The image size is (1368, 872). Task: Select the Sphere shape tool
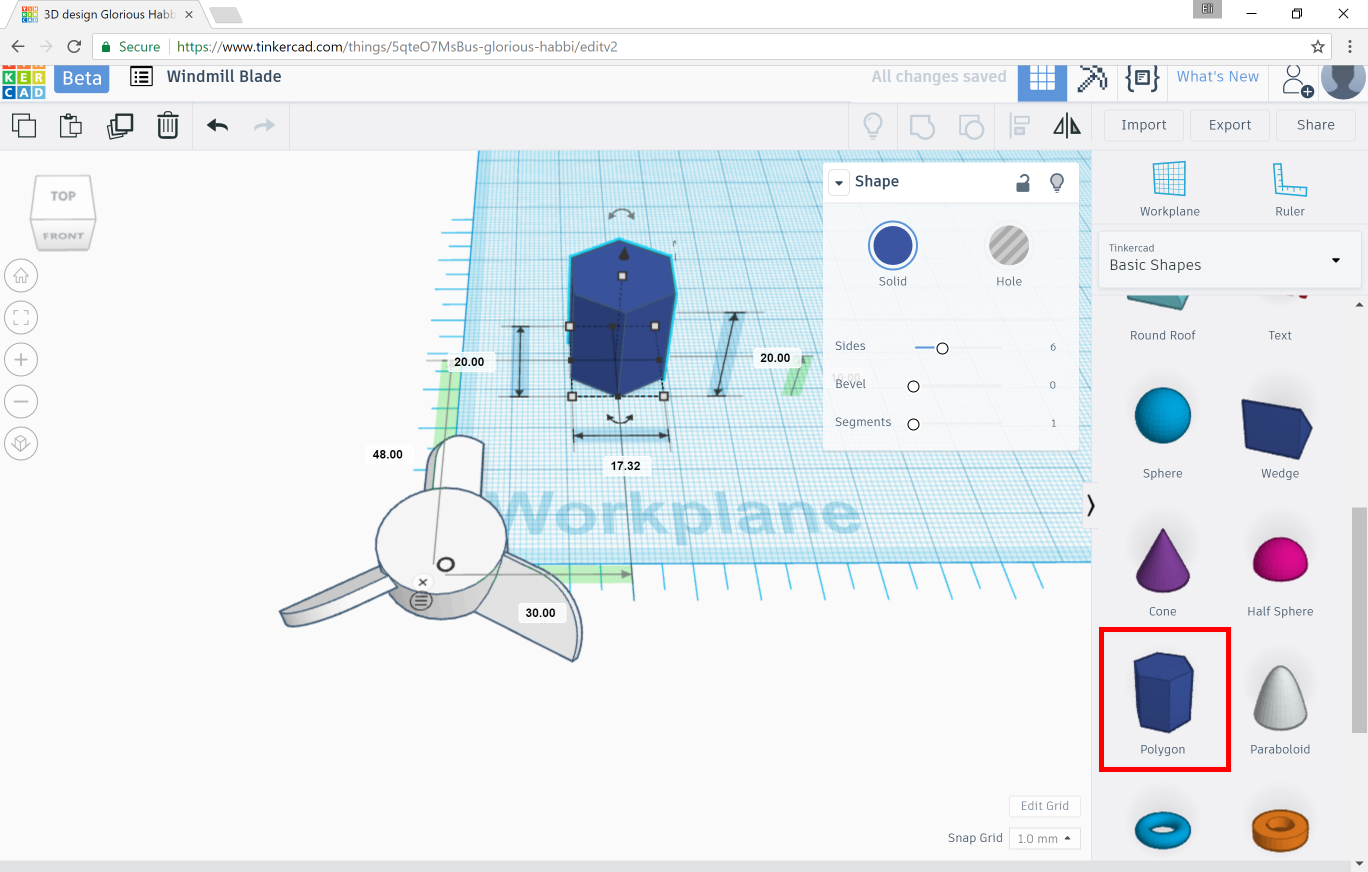1163,414
